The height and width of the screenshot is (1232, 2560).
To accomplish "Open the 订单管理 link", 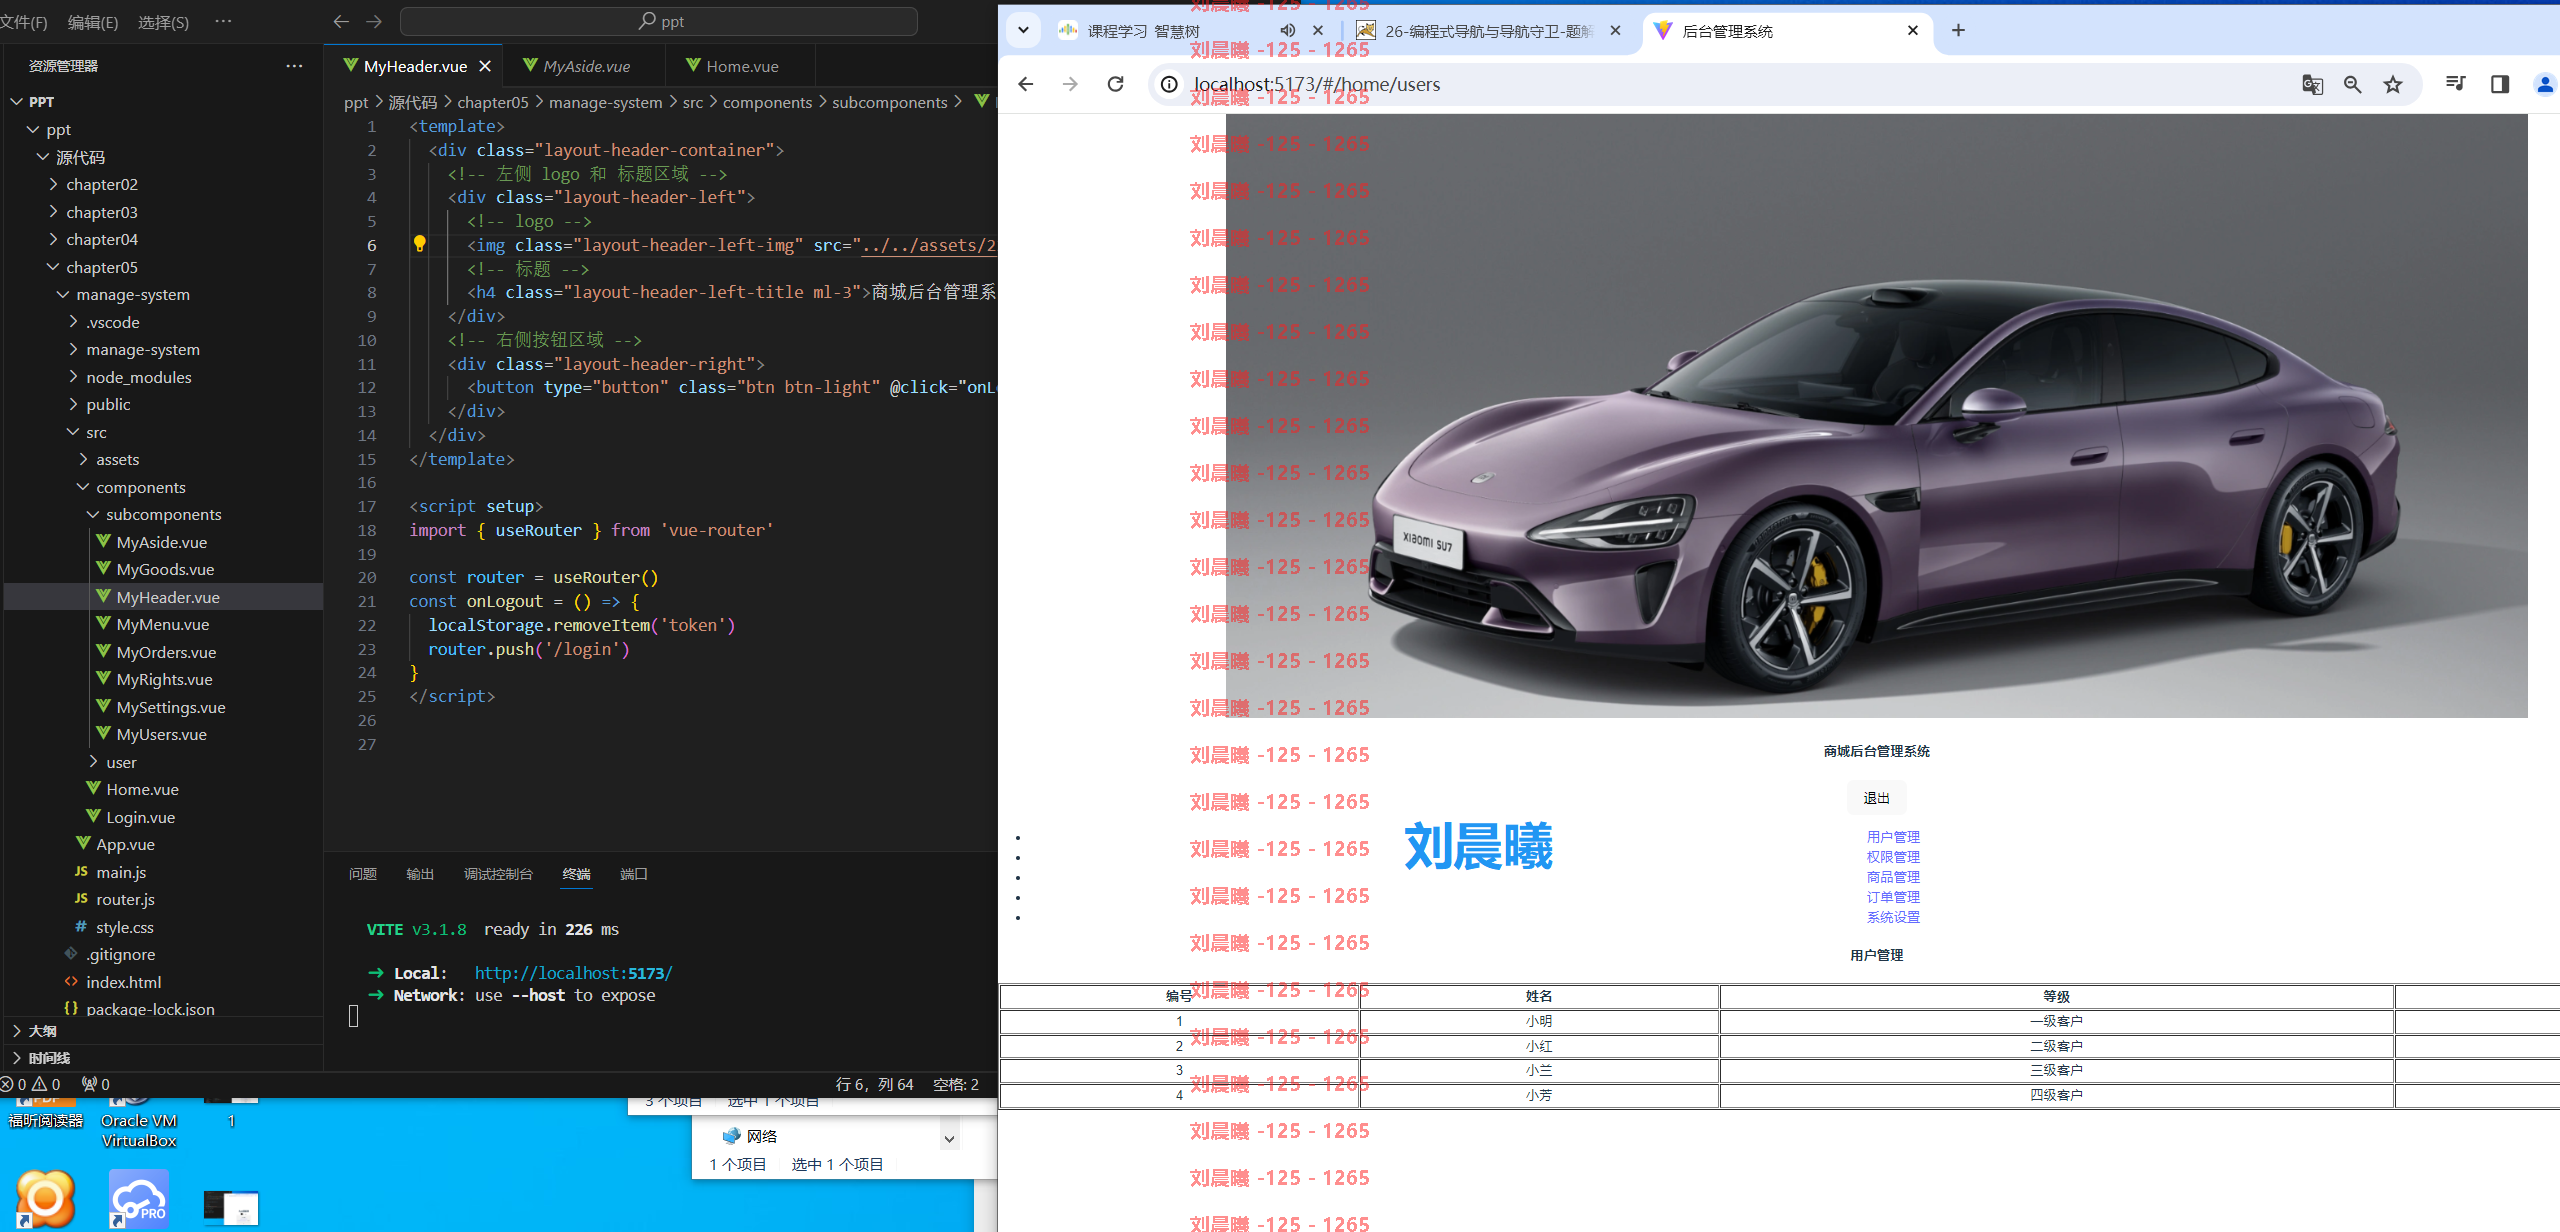I will click(x=1893, y=897).
